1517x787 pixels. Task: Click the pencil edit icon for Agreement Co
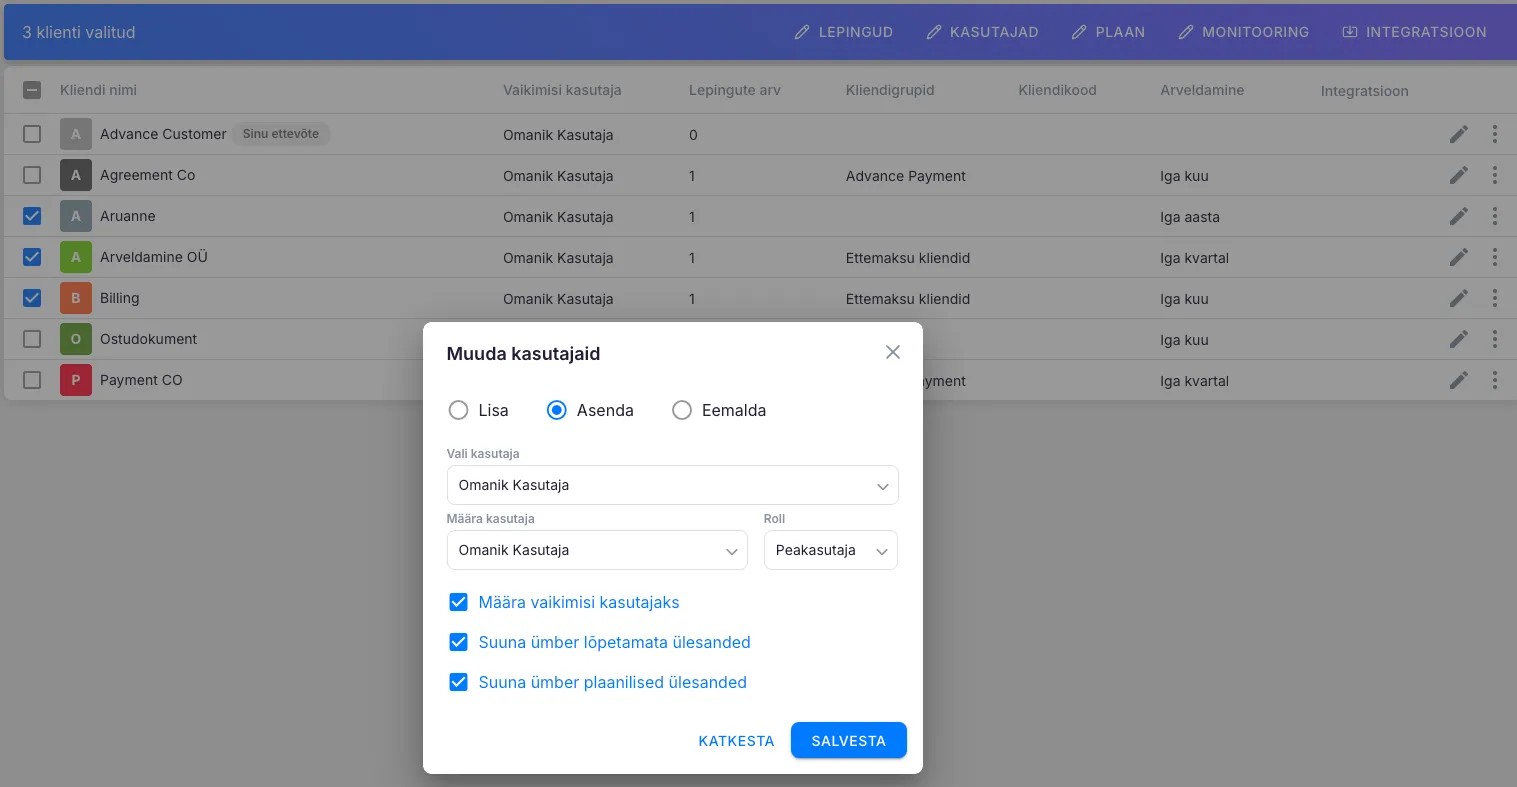tap(1458, 175)
